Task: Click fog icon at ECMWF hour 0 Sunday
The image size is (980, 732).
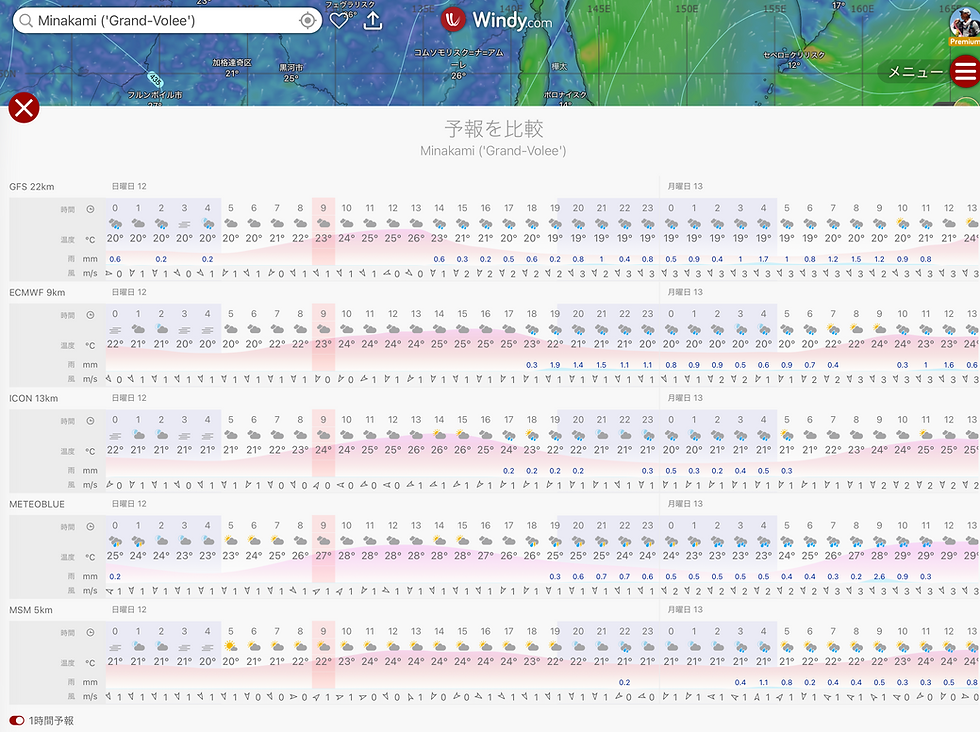Action: (115, 329)
